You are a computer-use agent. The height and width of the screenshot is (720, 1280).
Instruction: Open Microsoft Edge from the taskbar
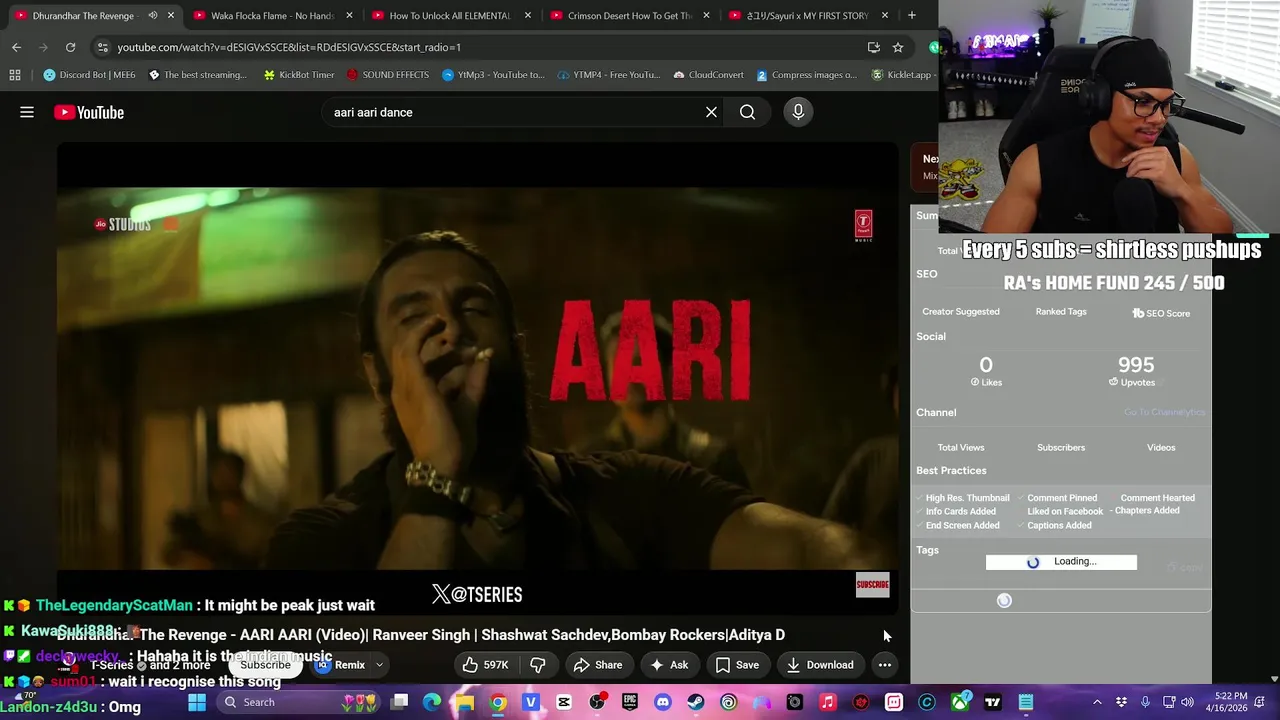coord(432,702)
